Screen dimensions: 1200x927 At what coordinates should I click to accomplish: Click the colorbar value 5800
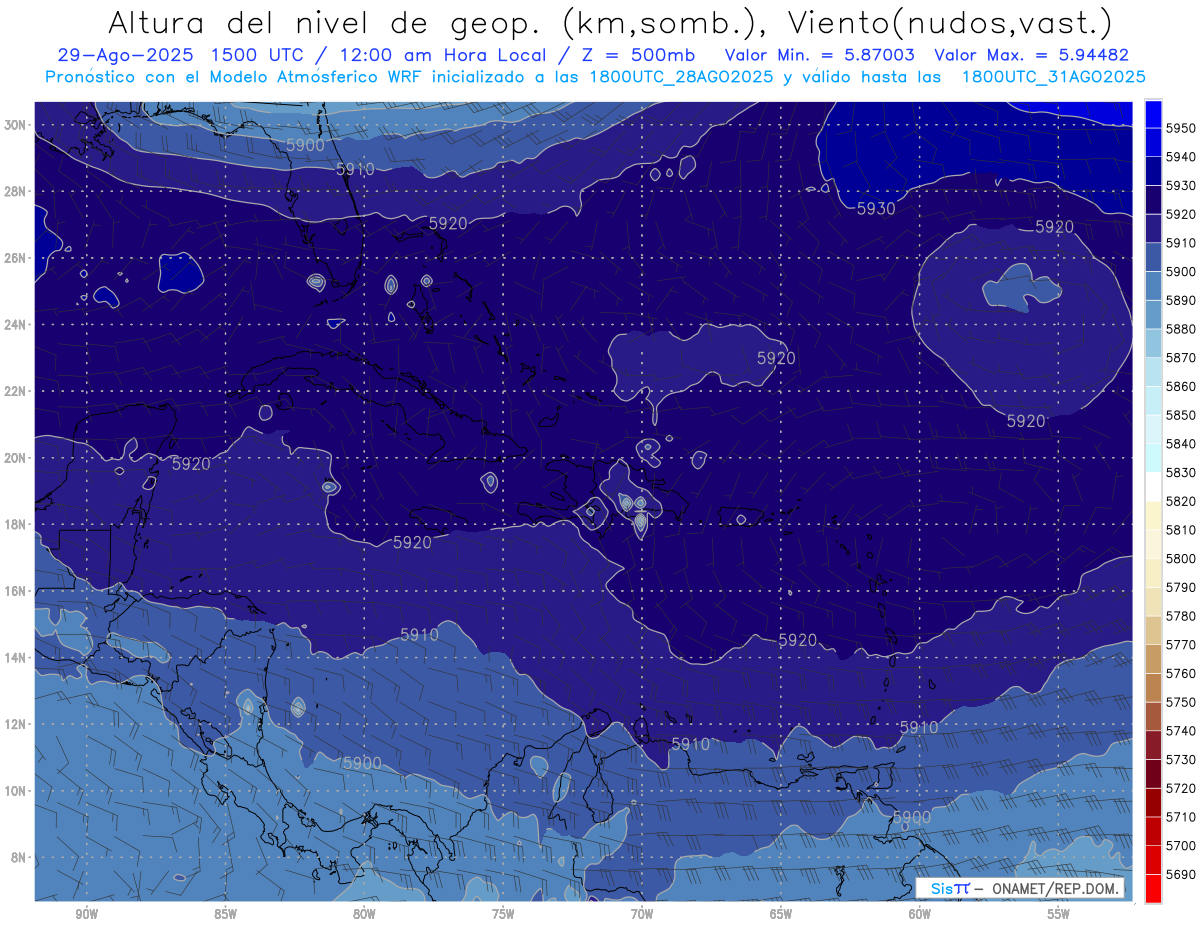coord(1180,558)
